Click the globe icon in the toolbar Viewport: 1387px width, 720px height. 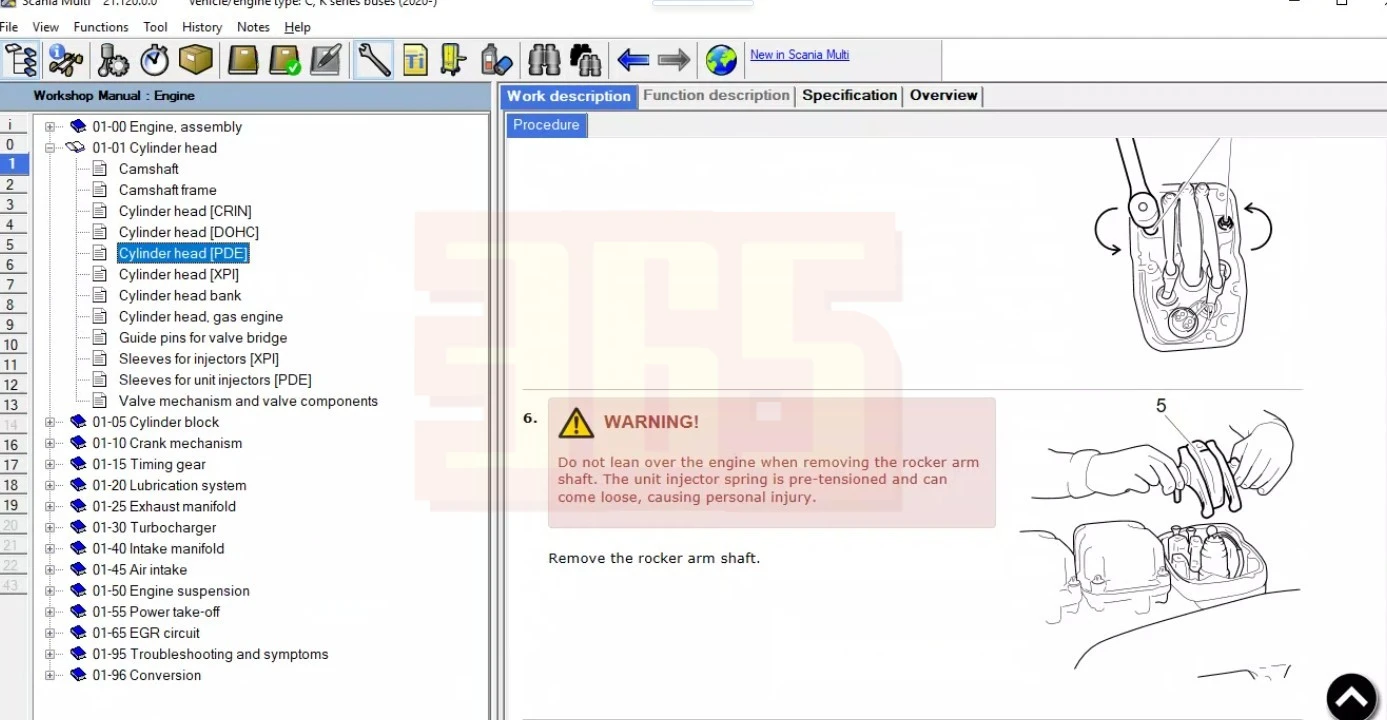tap(721, 60)
